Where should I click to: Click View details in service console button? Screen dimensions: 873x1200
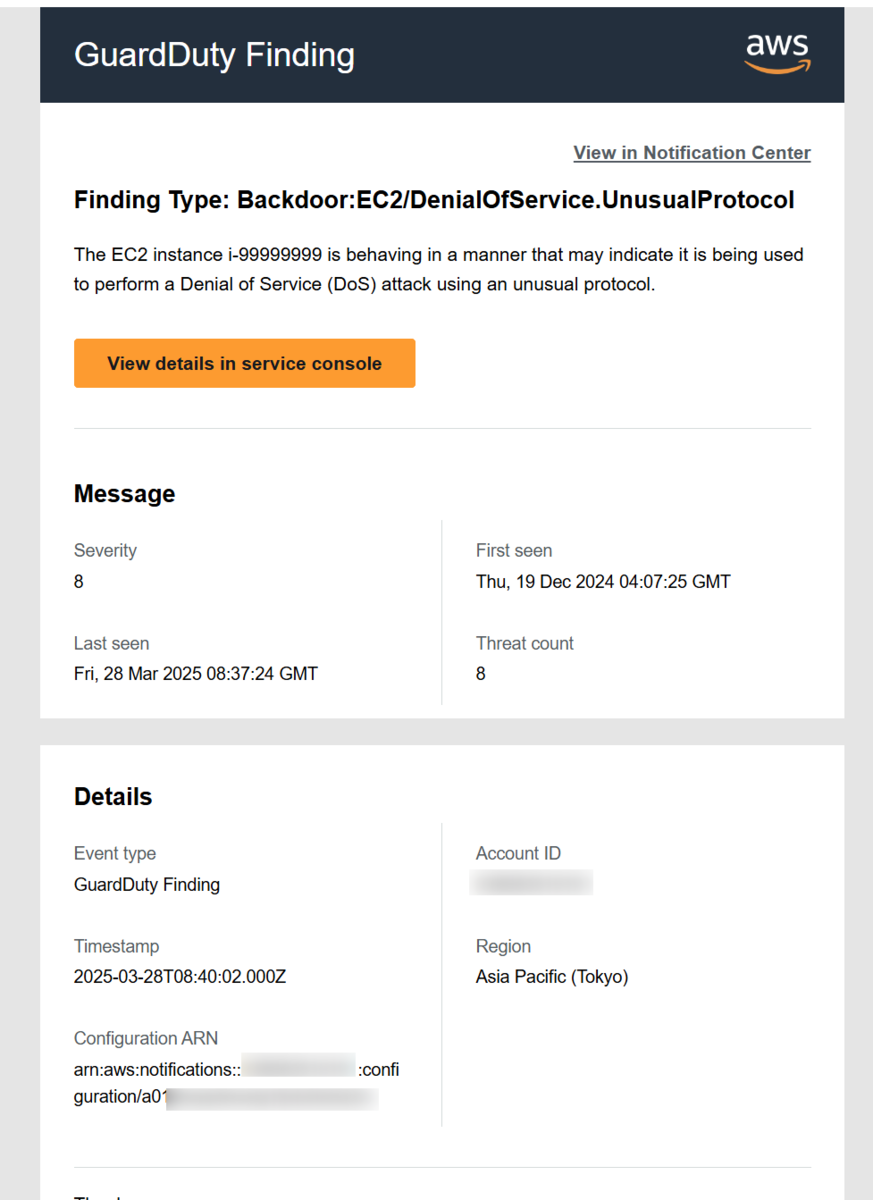pos(244,363)
